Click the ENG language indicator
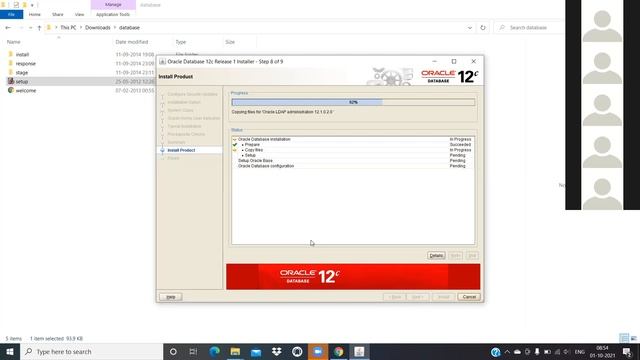Image resolution: width=640 pixels, height=360 pixels. [x=580, y=352]
